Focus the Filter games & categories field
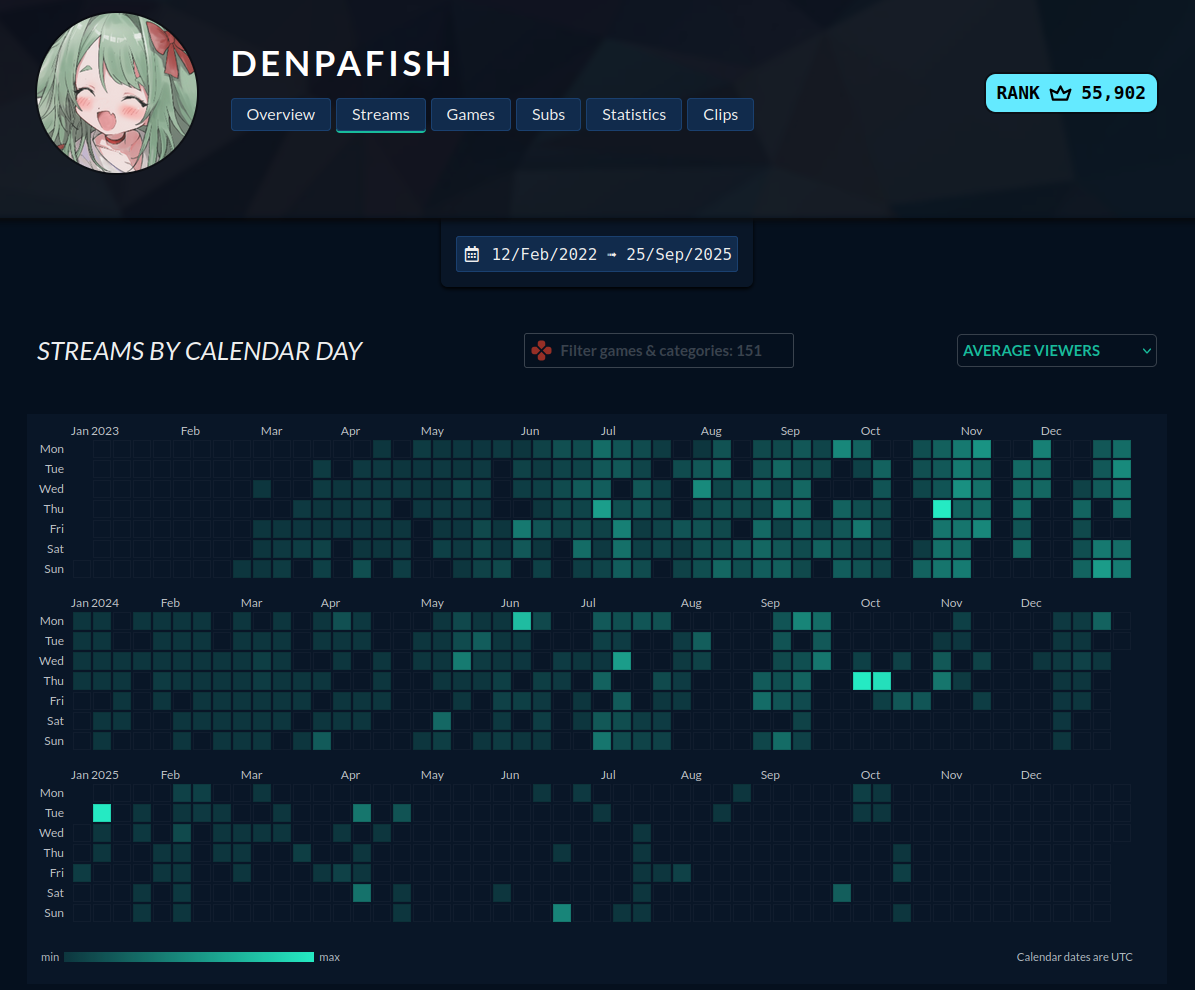 (658, 351)
